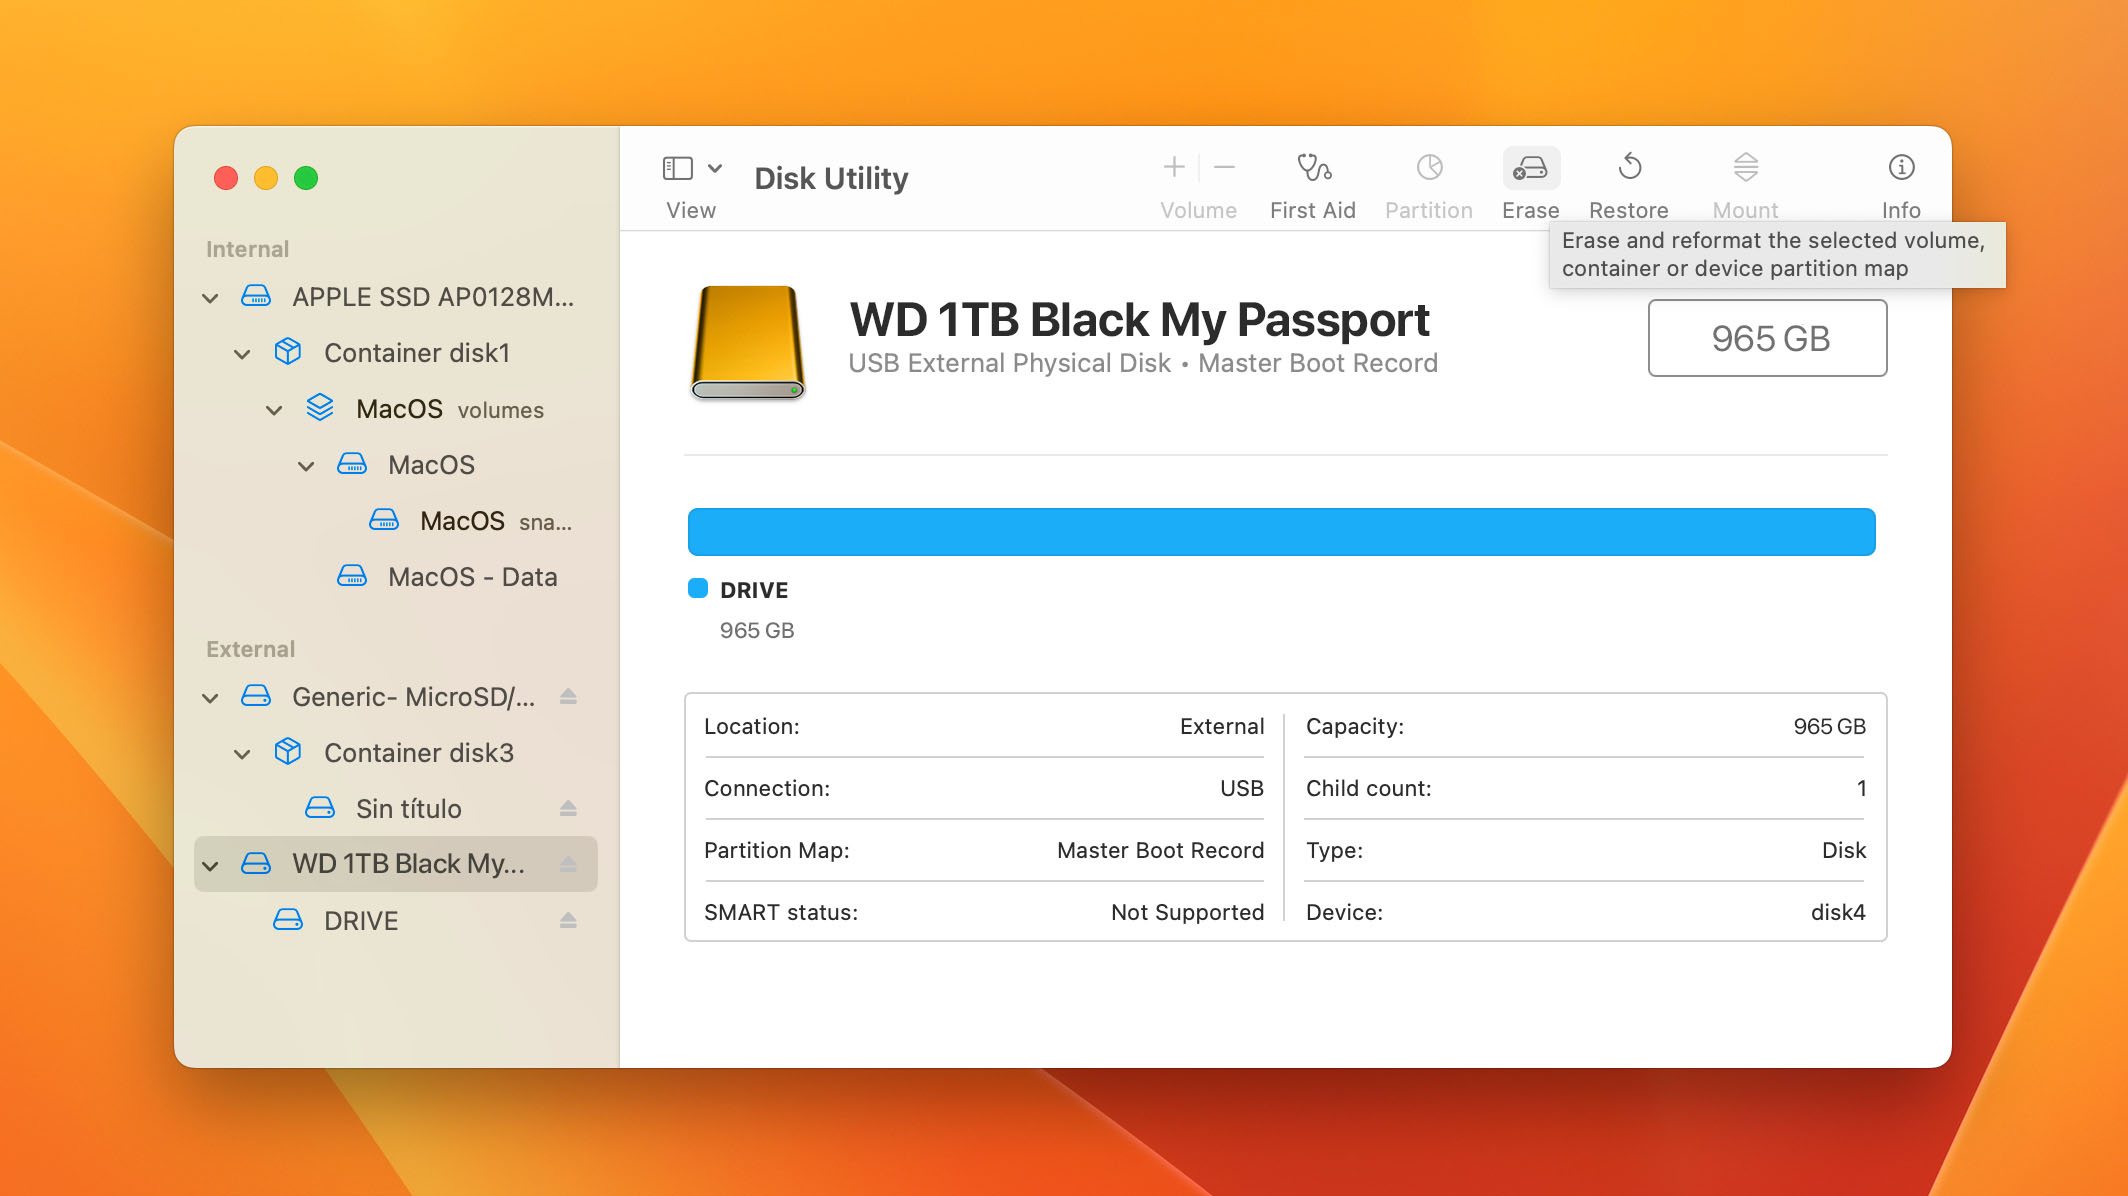Open the Info panel icon
The width and height of the screenshot is (2128, 1196).
pyautogui.click(x=1901, y=167)
